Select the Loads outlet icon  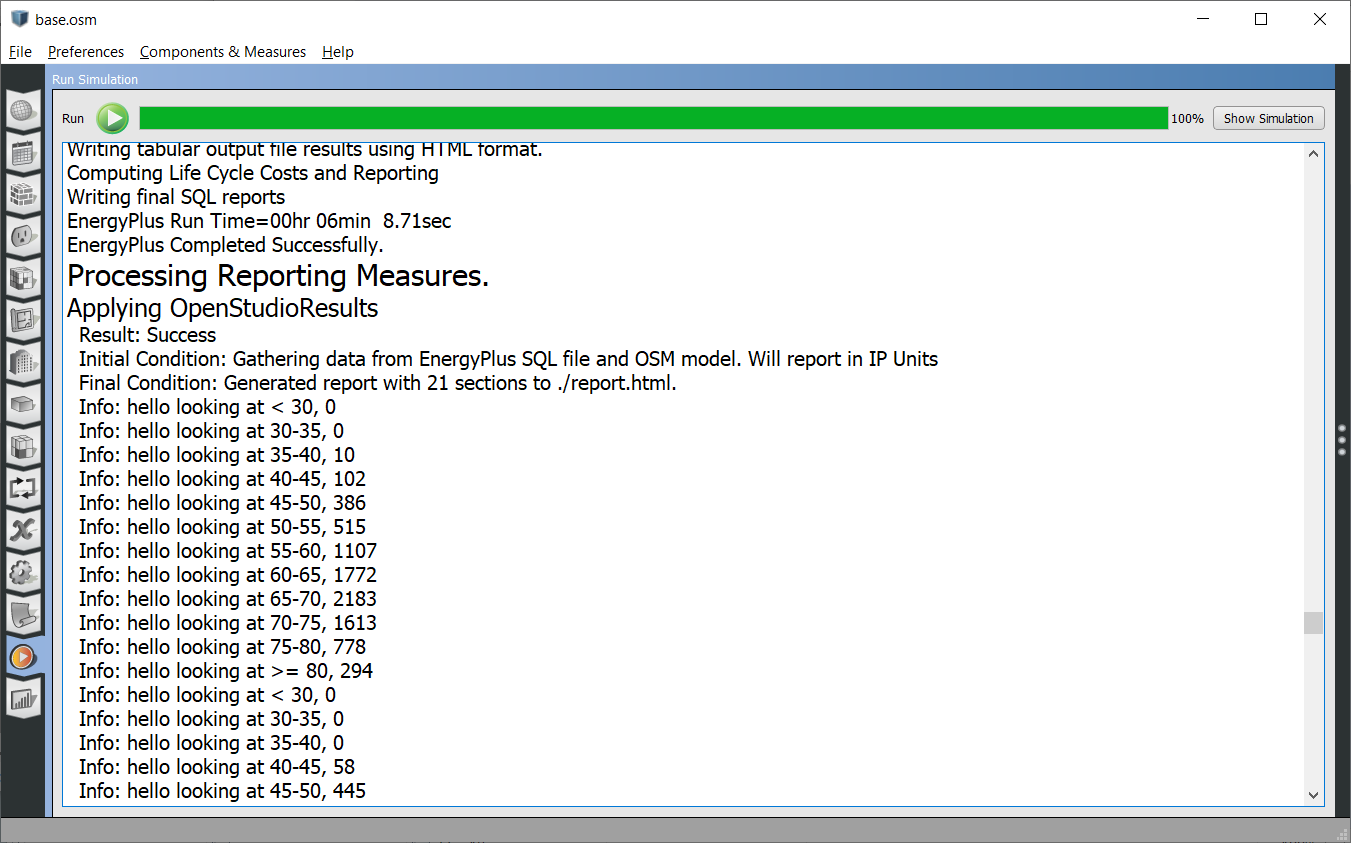[23, 237]
